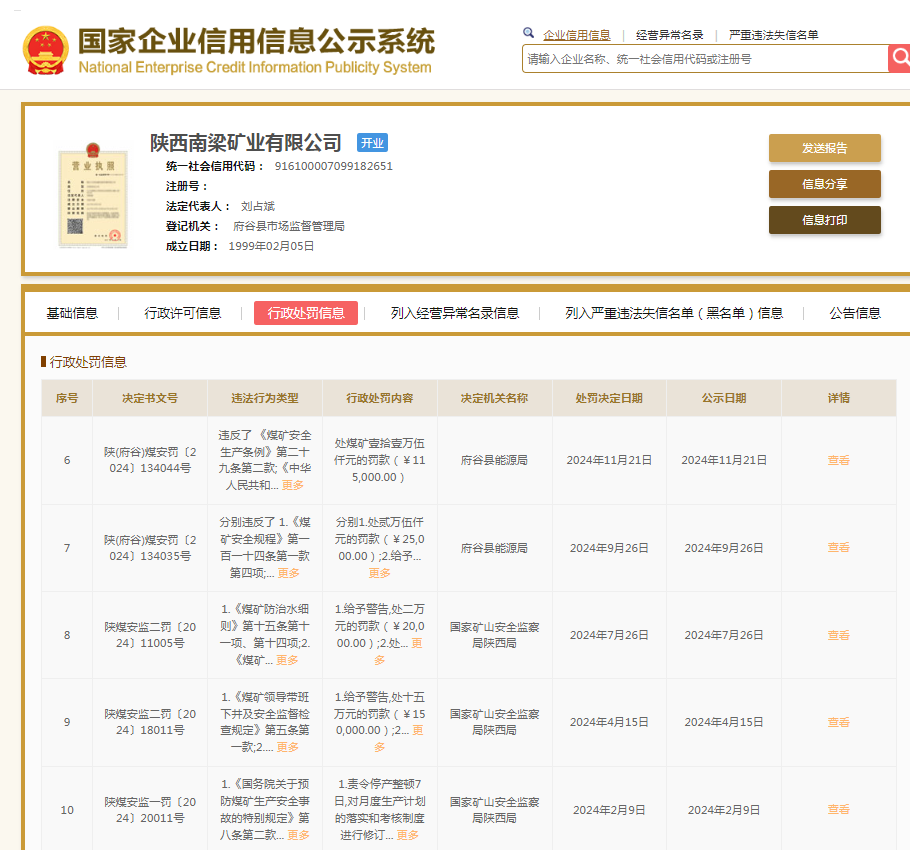Select 企业信用信息 search category
The width and height of the screenshot is (910, 850).
point(576,35)
